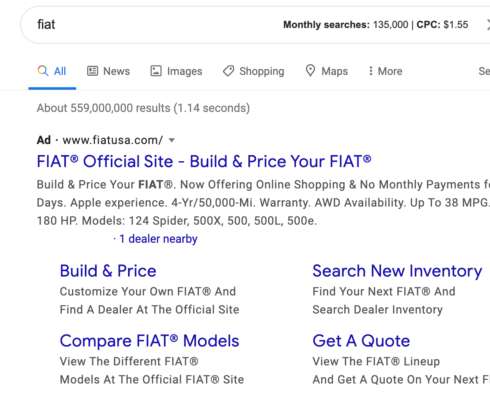The height and width of the screenshot is (409, 490).
Task: Click the Shopping tag icon
Action: point(228,71)
